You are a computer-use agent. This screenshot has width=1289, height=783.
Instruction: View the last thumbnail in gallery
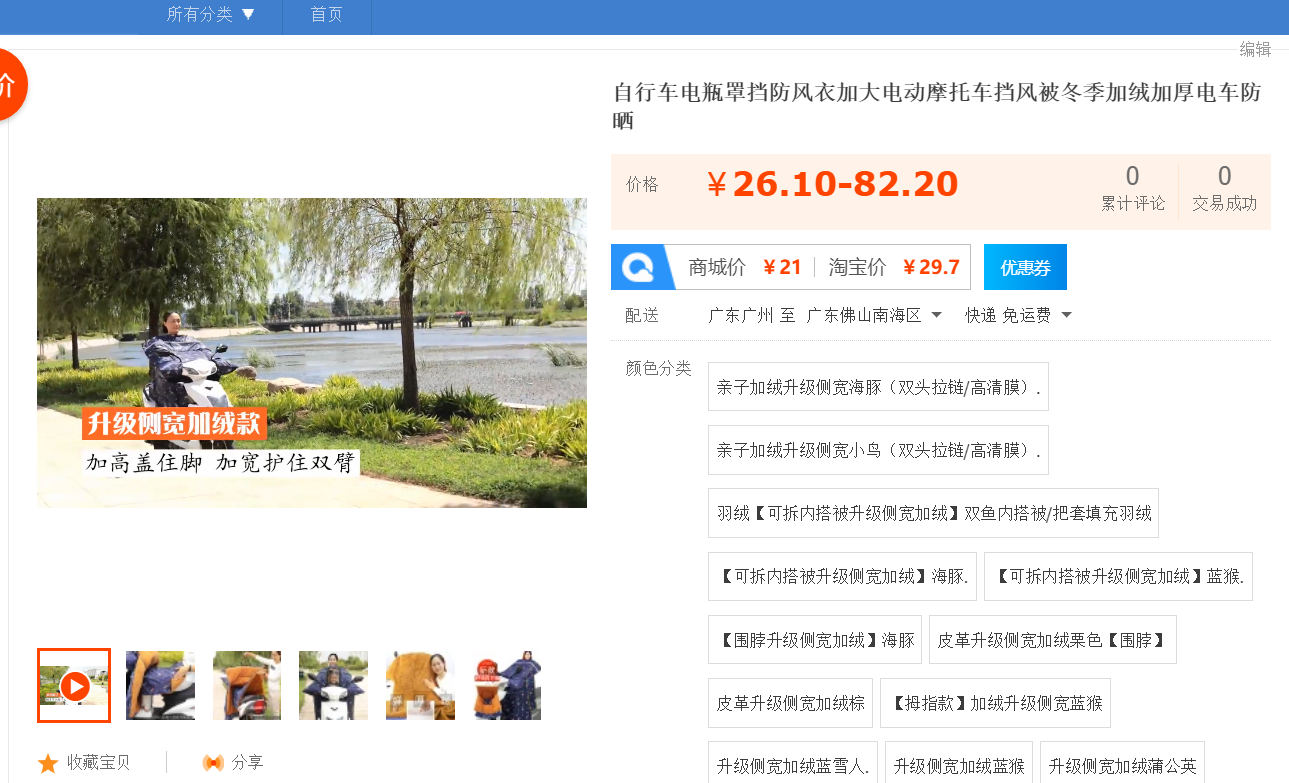click(x=507, y=686)
